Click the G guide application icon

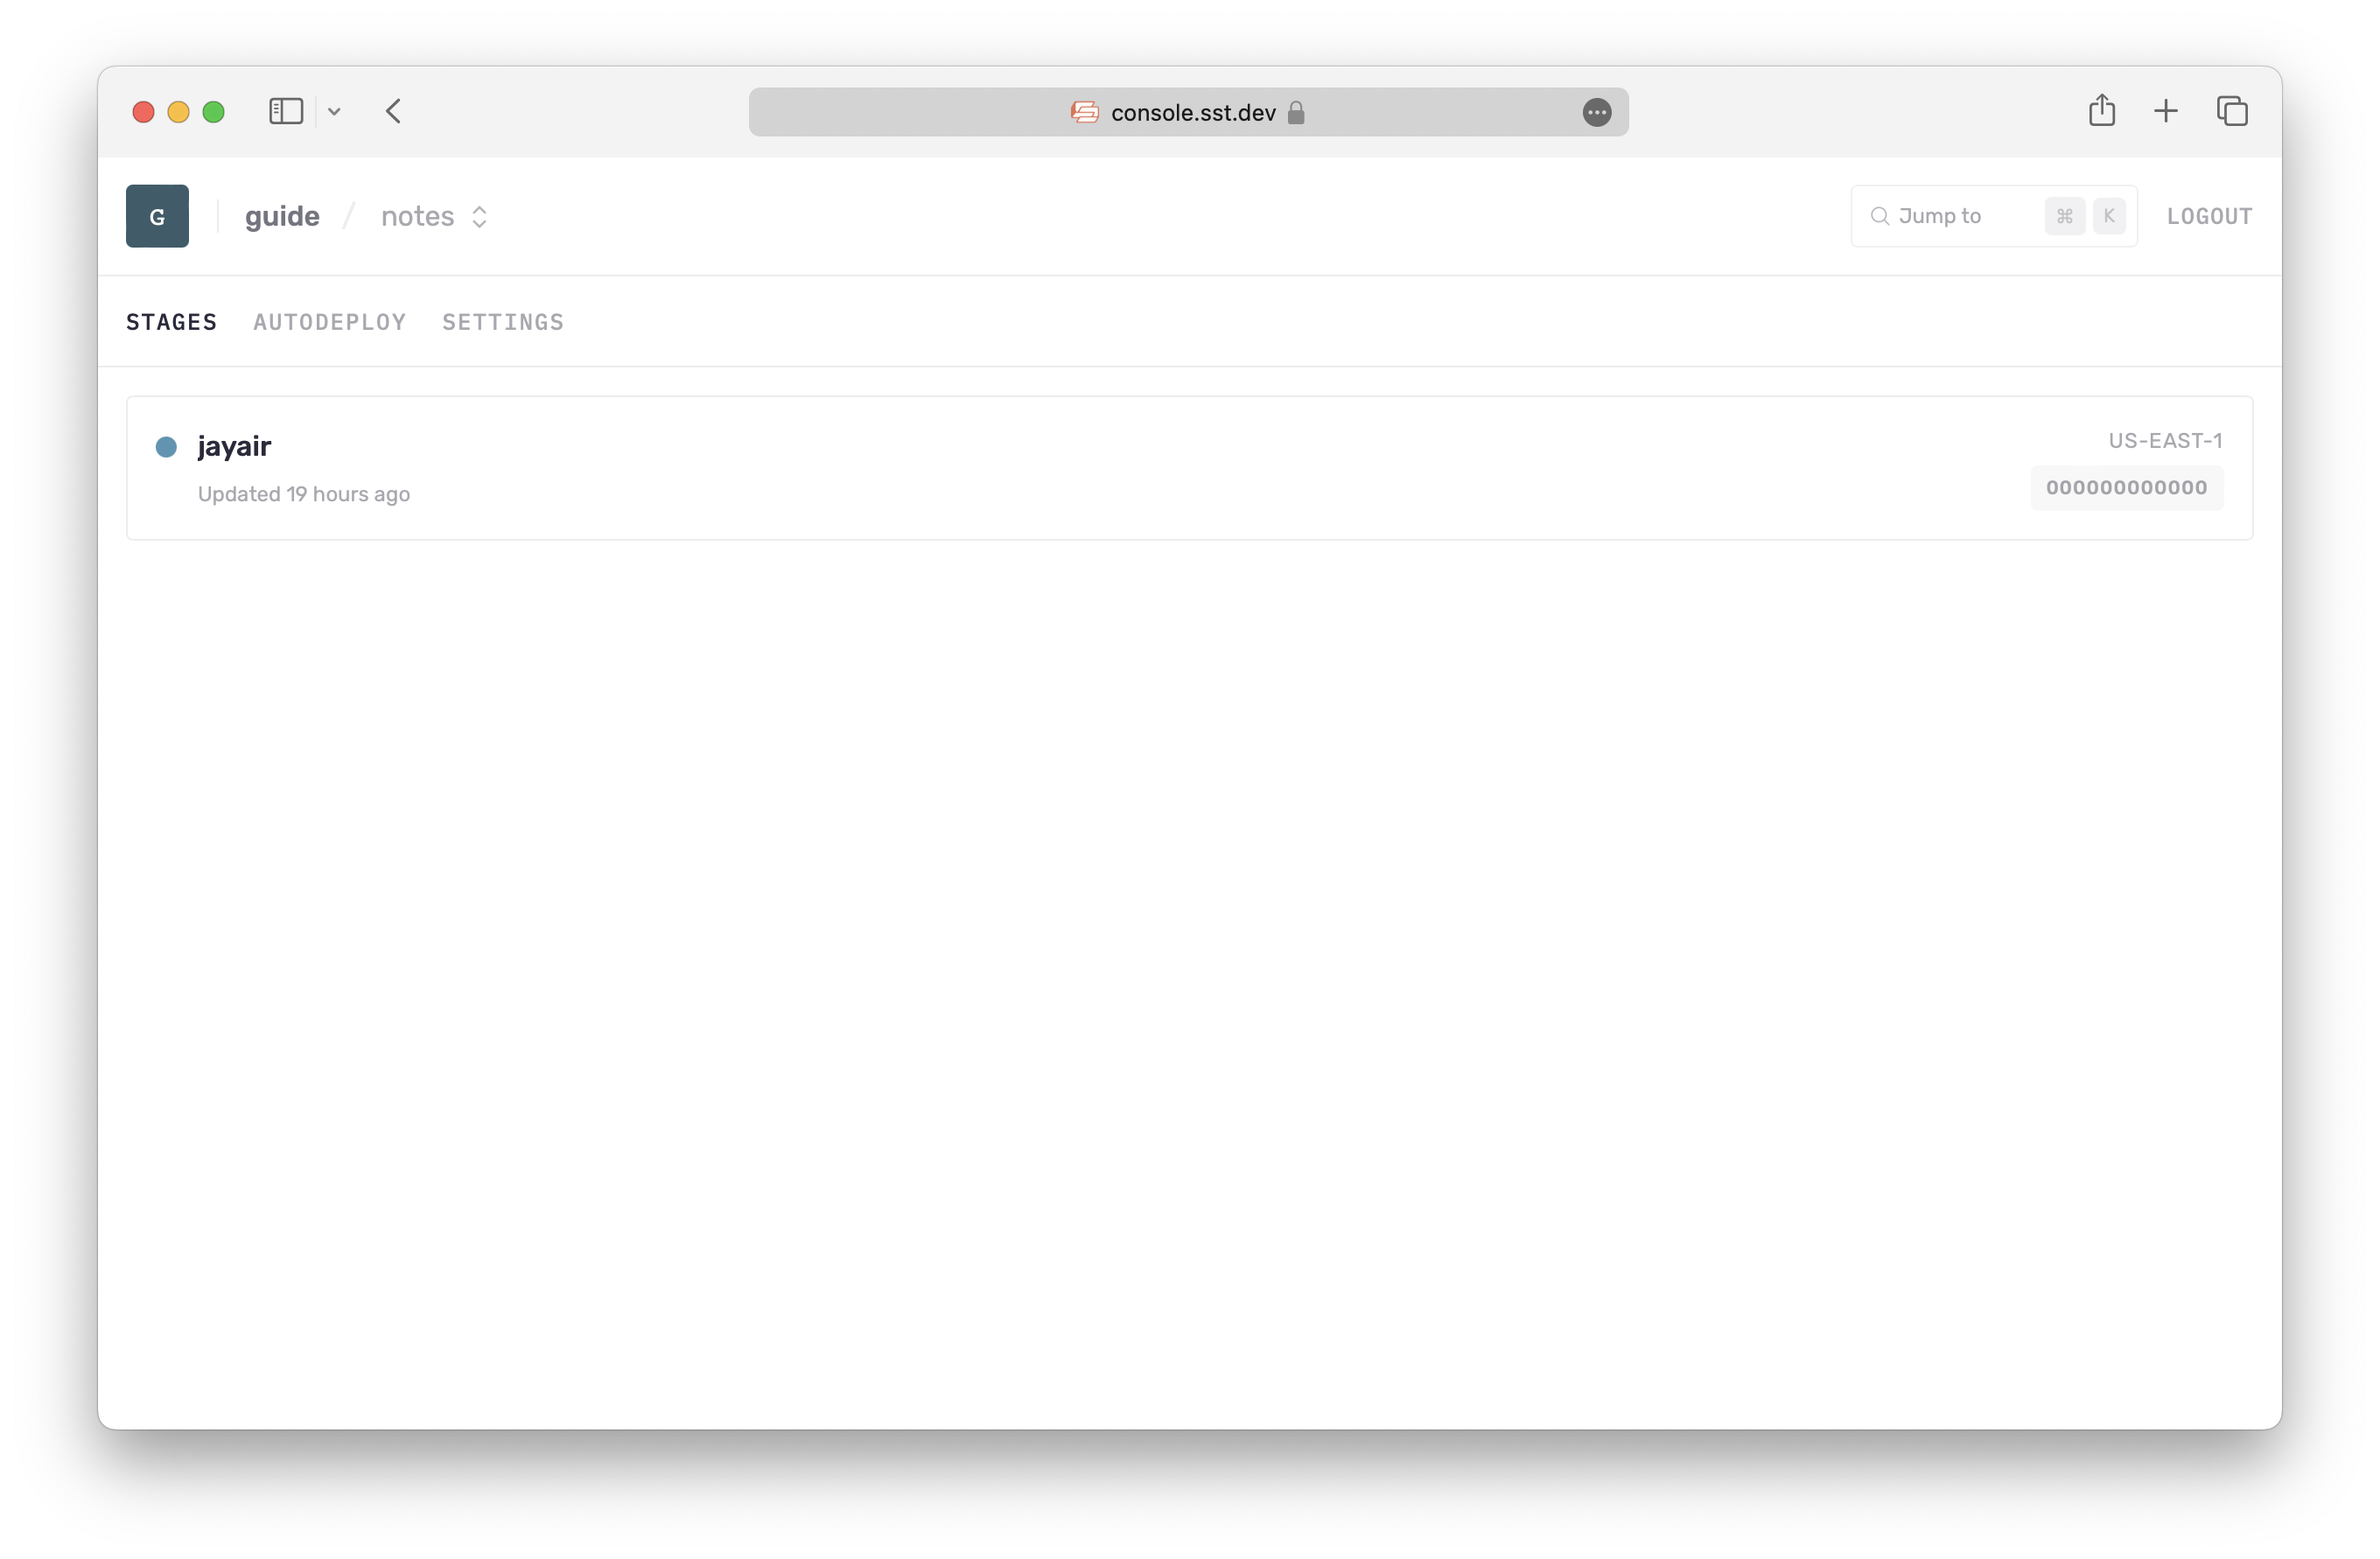click(x=157, y=216)
